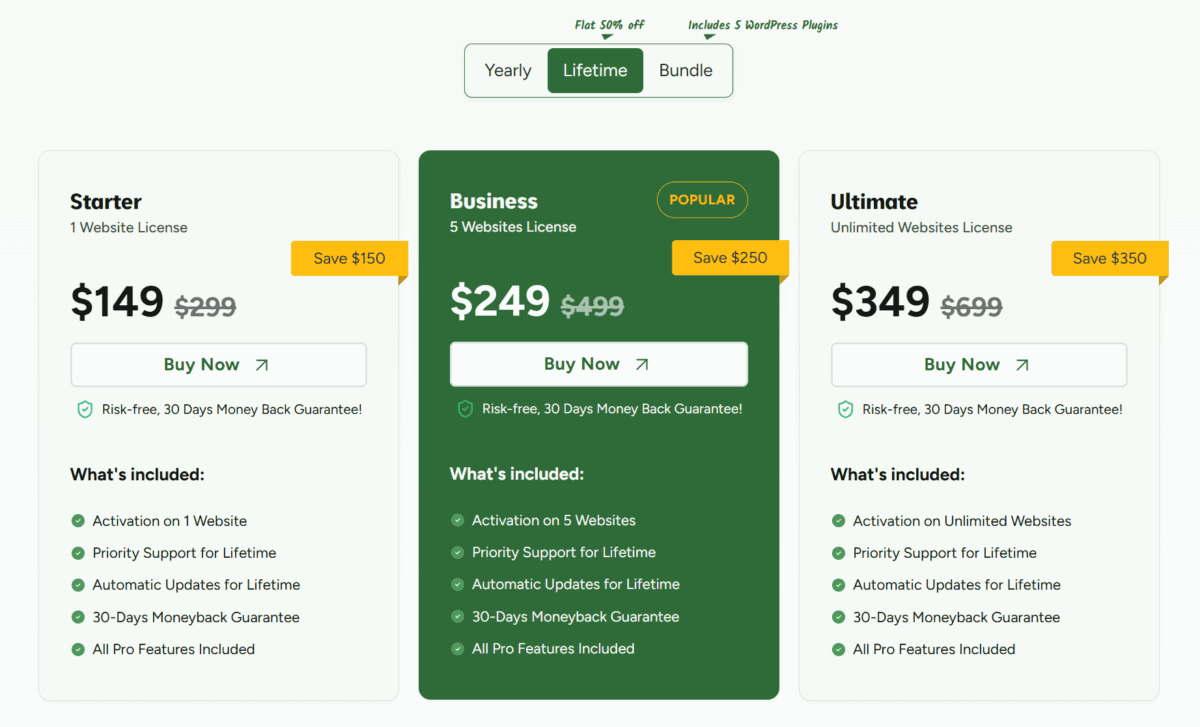Click the Flat 50% off label
1200x727 pixels.
coord(609,25)
